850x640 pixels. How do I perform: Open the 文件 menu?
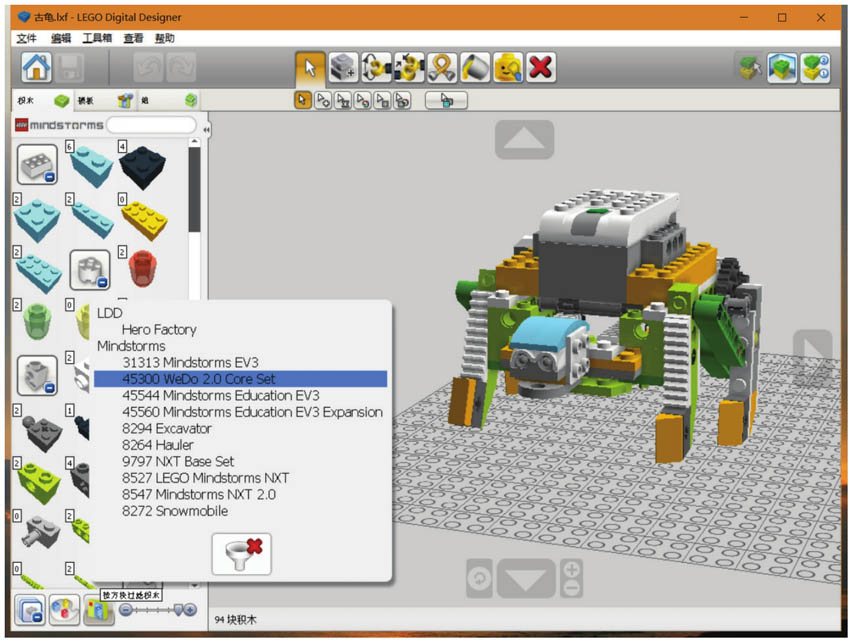pos(26,38)
